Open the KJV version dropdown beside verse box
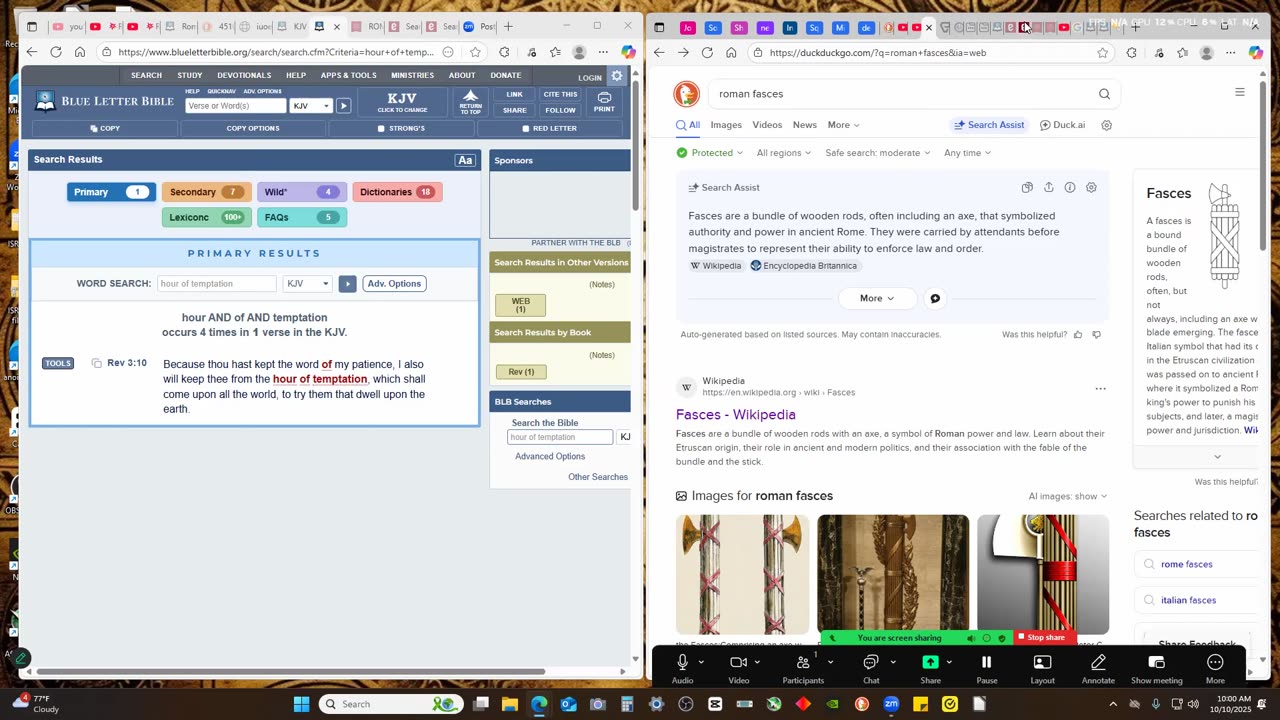 pos(311,106)
